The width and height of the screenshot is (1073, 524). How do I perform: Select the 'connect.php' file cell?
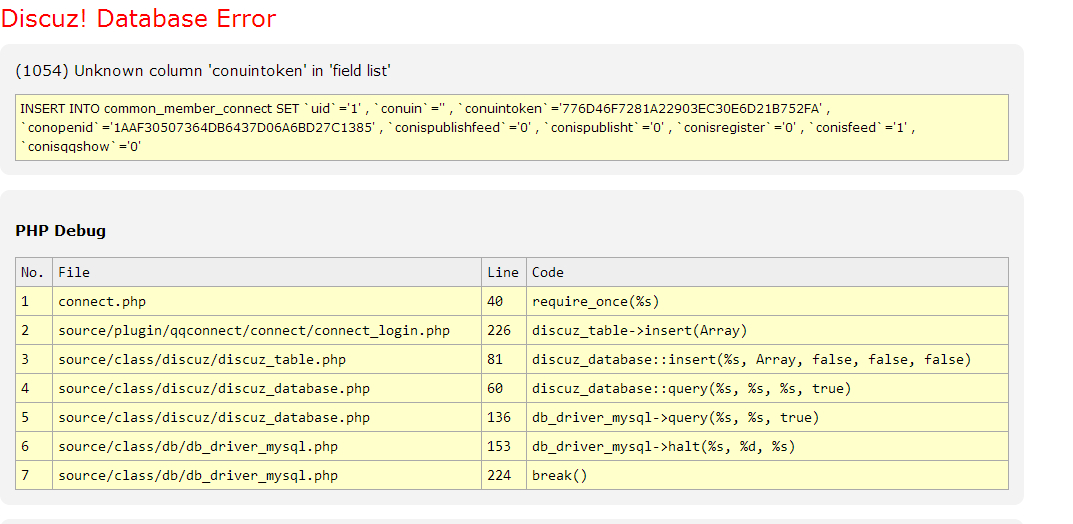(x=267, y=301)
